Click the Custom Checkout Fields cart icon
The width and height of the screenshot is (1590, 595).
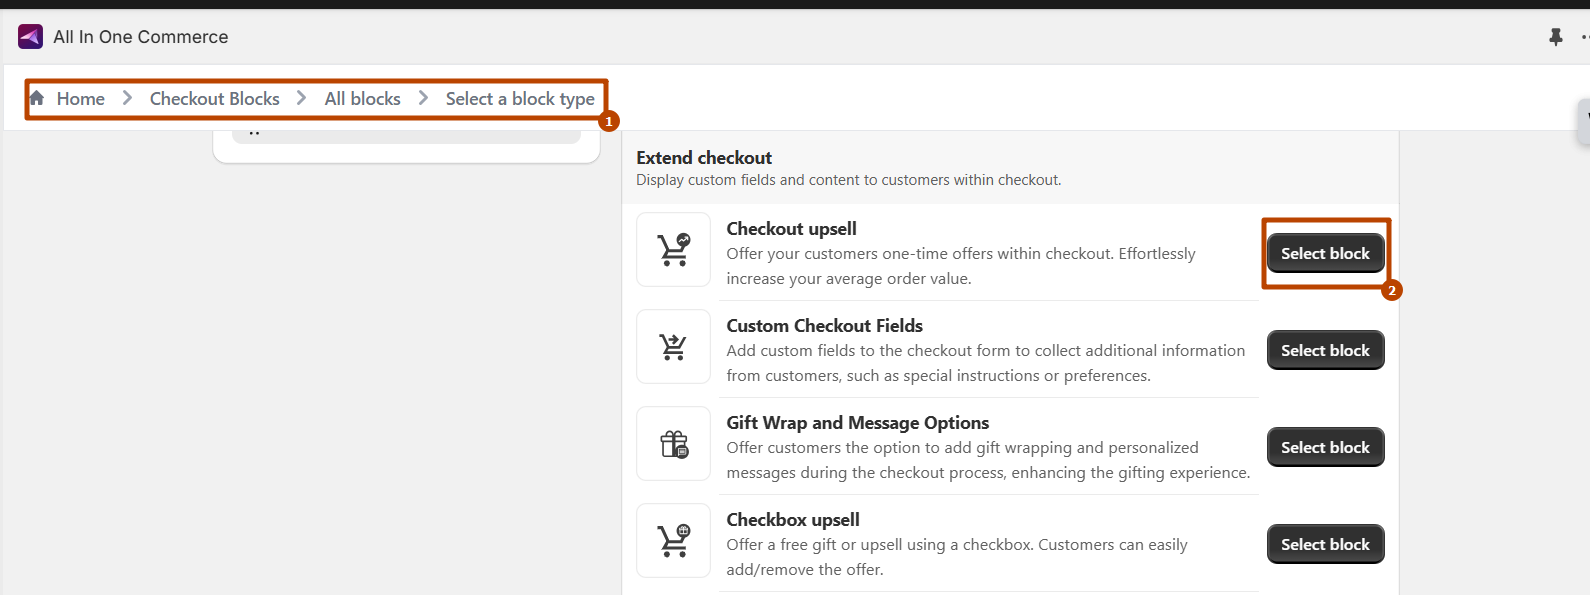coord(673,346)
